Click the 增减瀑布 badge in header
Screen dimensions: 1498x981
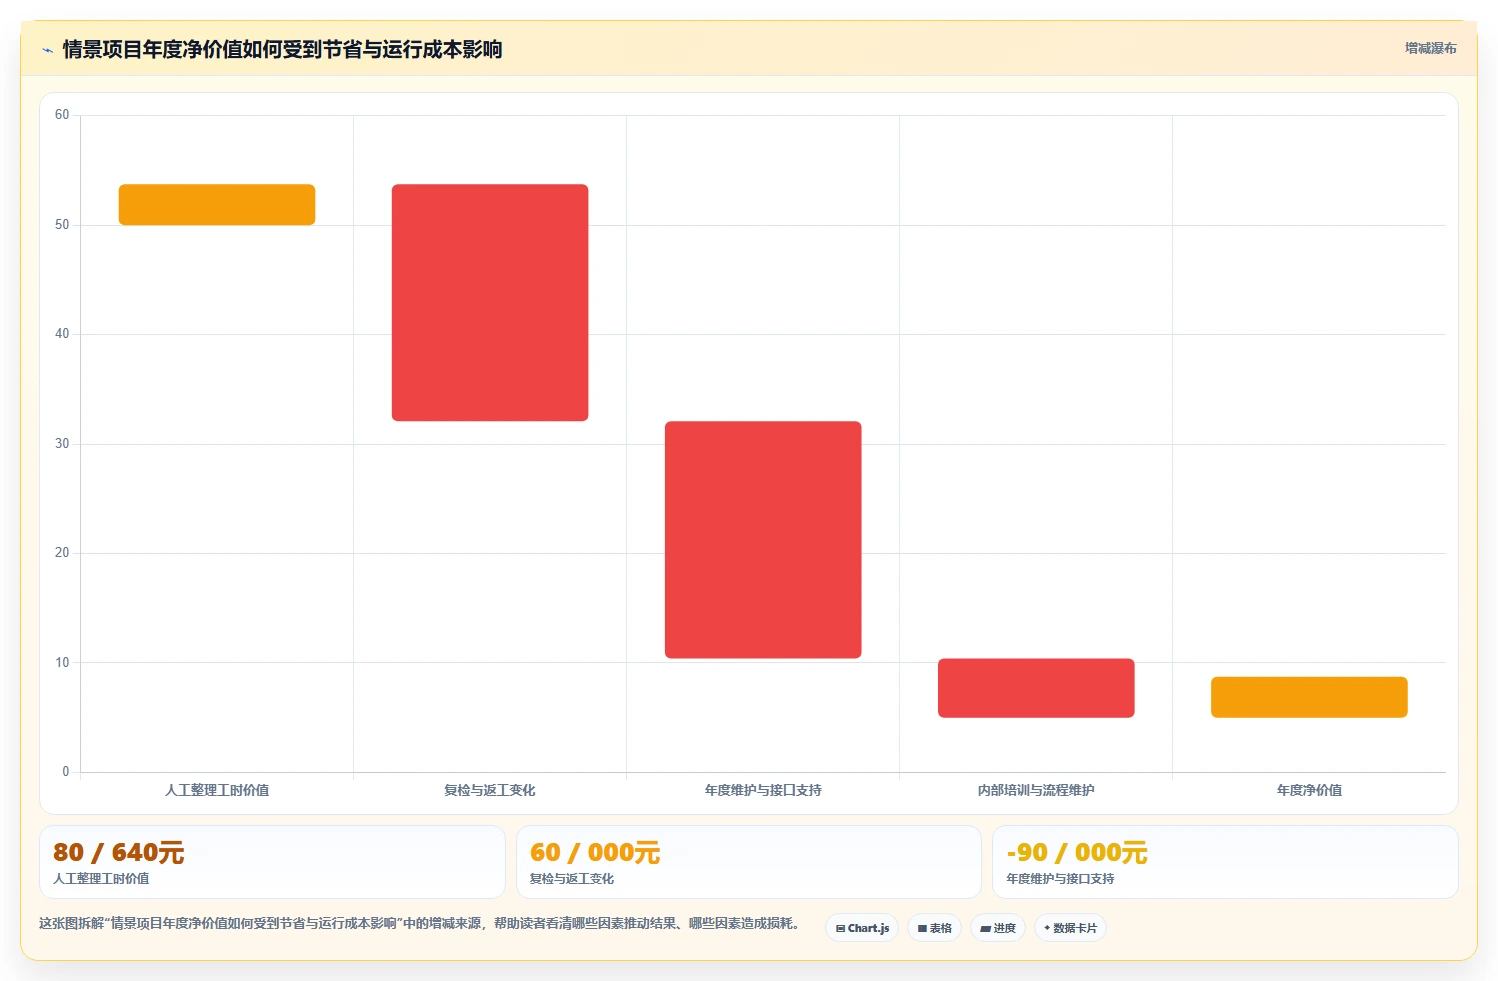click(x=1430, y=48)
